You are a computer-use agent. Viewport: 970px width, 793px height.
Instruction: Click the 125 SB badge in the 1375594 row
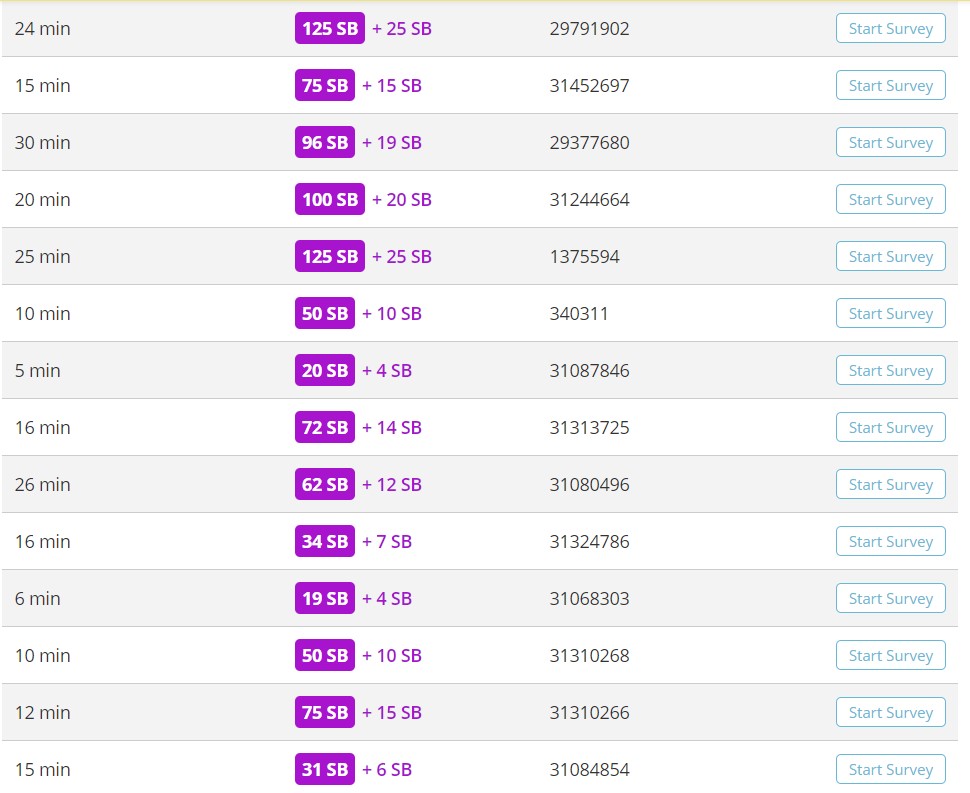point(330,256)
